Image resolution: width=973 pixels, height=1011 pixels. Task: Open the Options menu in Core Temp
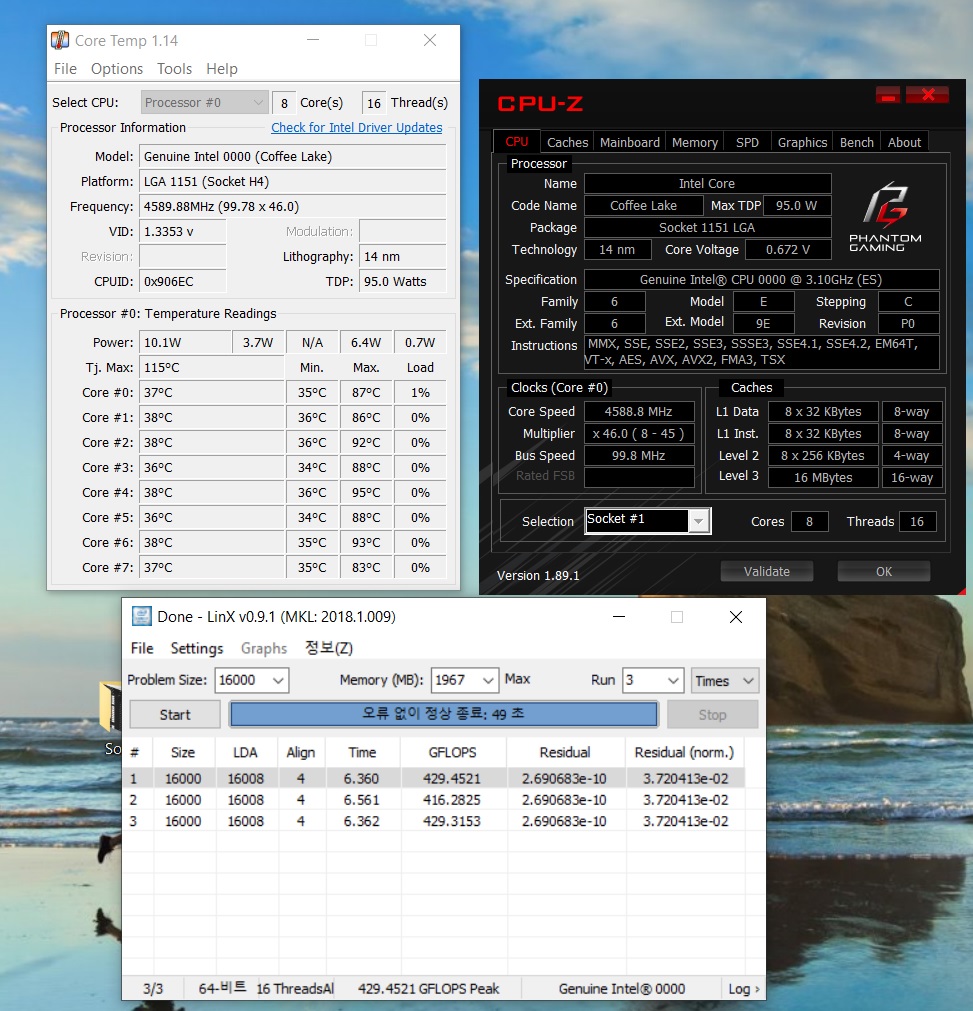coord(117,68)
